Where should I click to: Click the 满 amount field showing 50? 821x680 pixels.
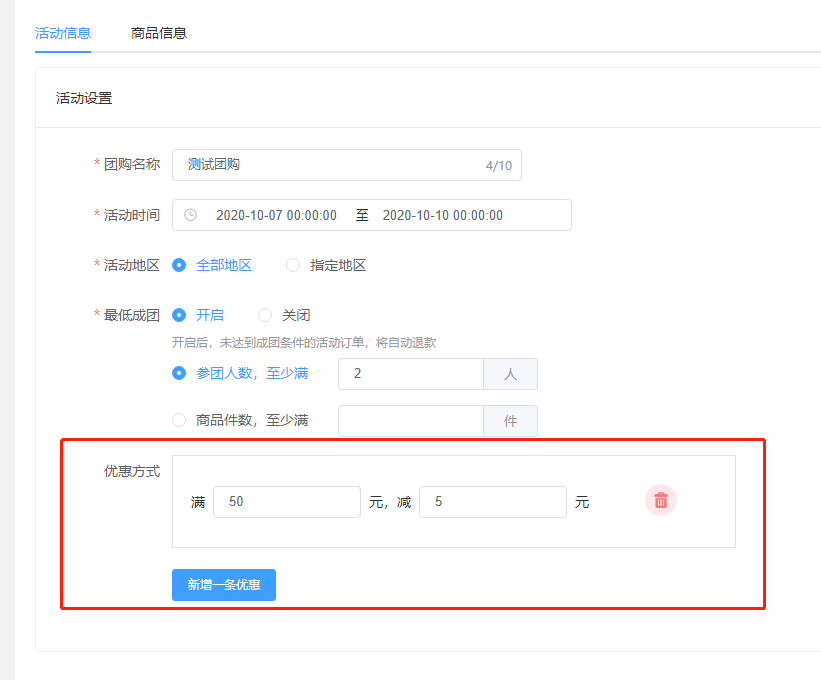(x=287, y=502)
